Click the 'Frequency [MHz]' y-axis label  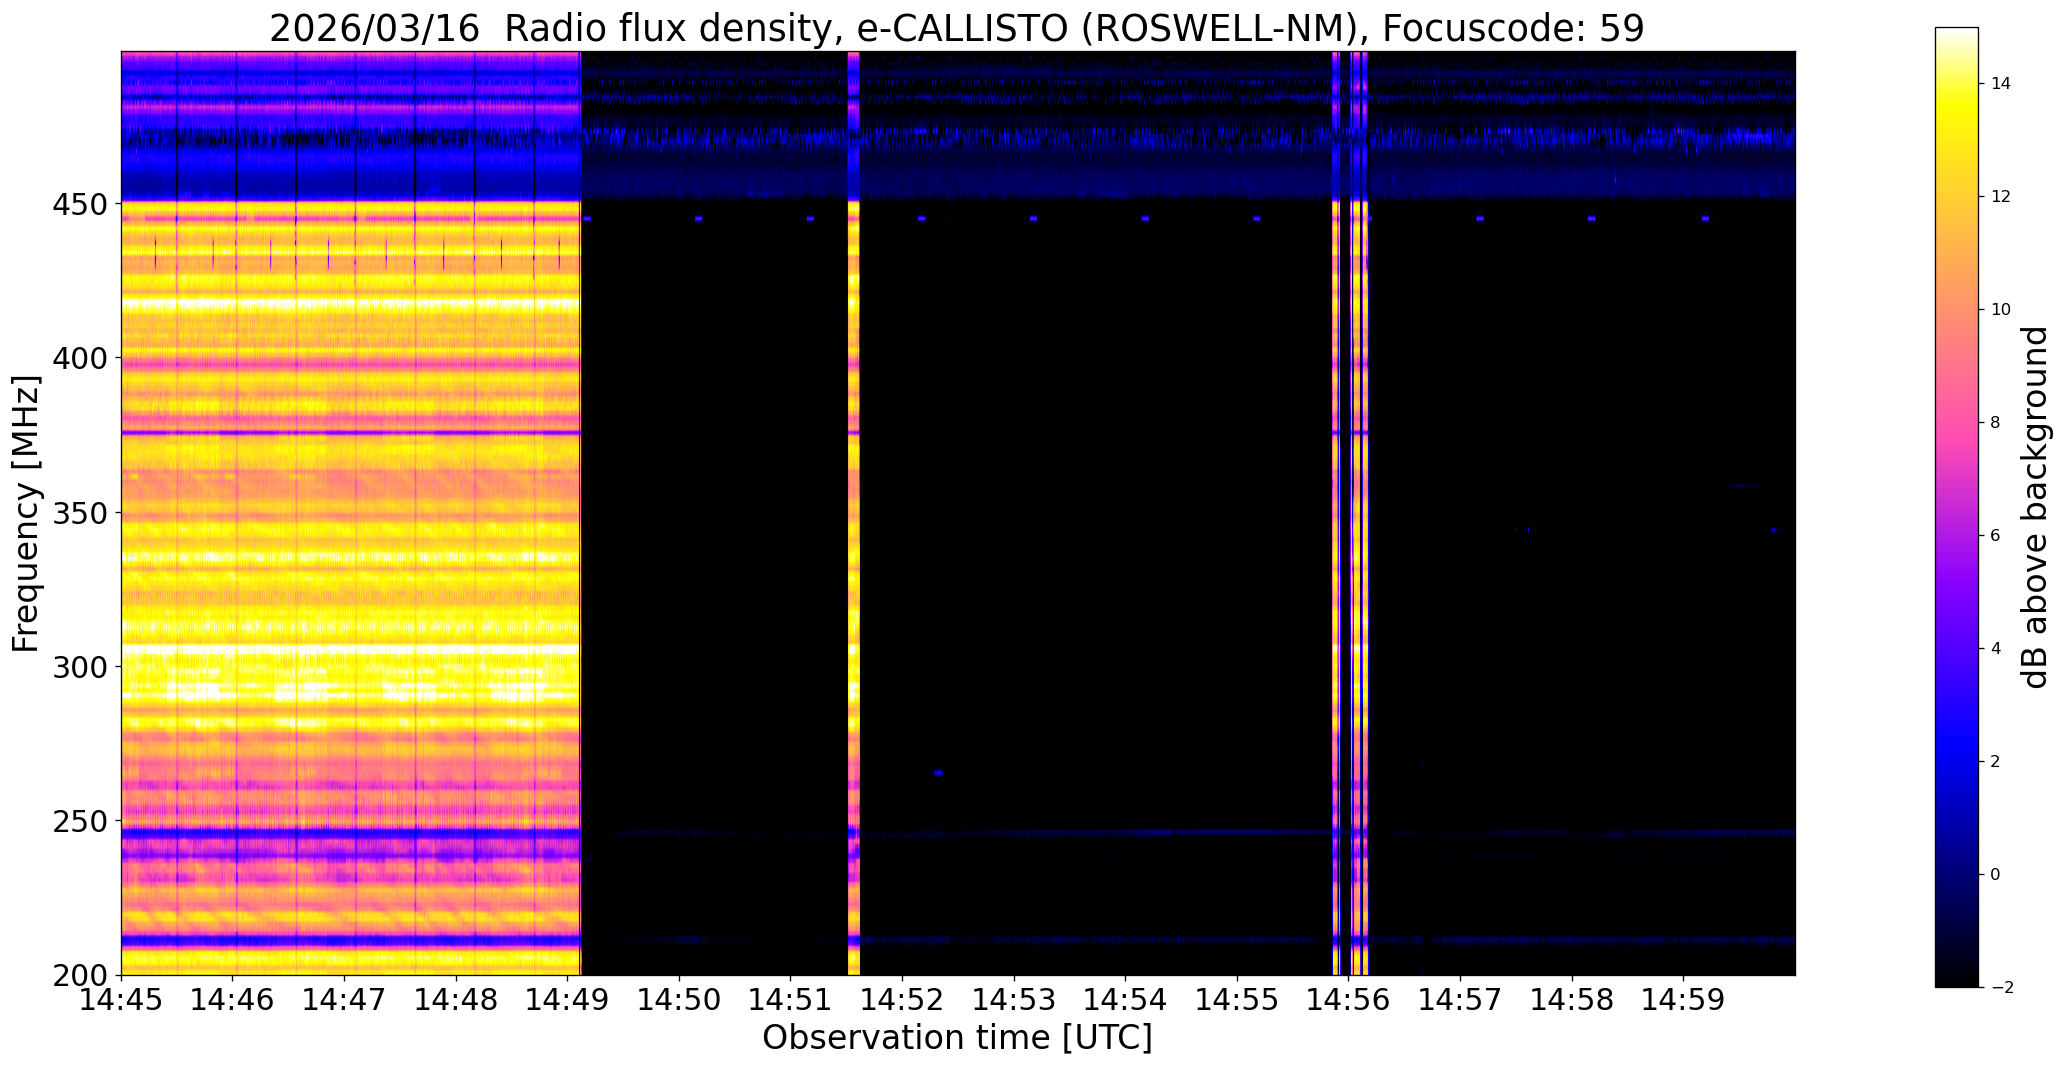[26, 514]
